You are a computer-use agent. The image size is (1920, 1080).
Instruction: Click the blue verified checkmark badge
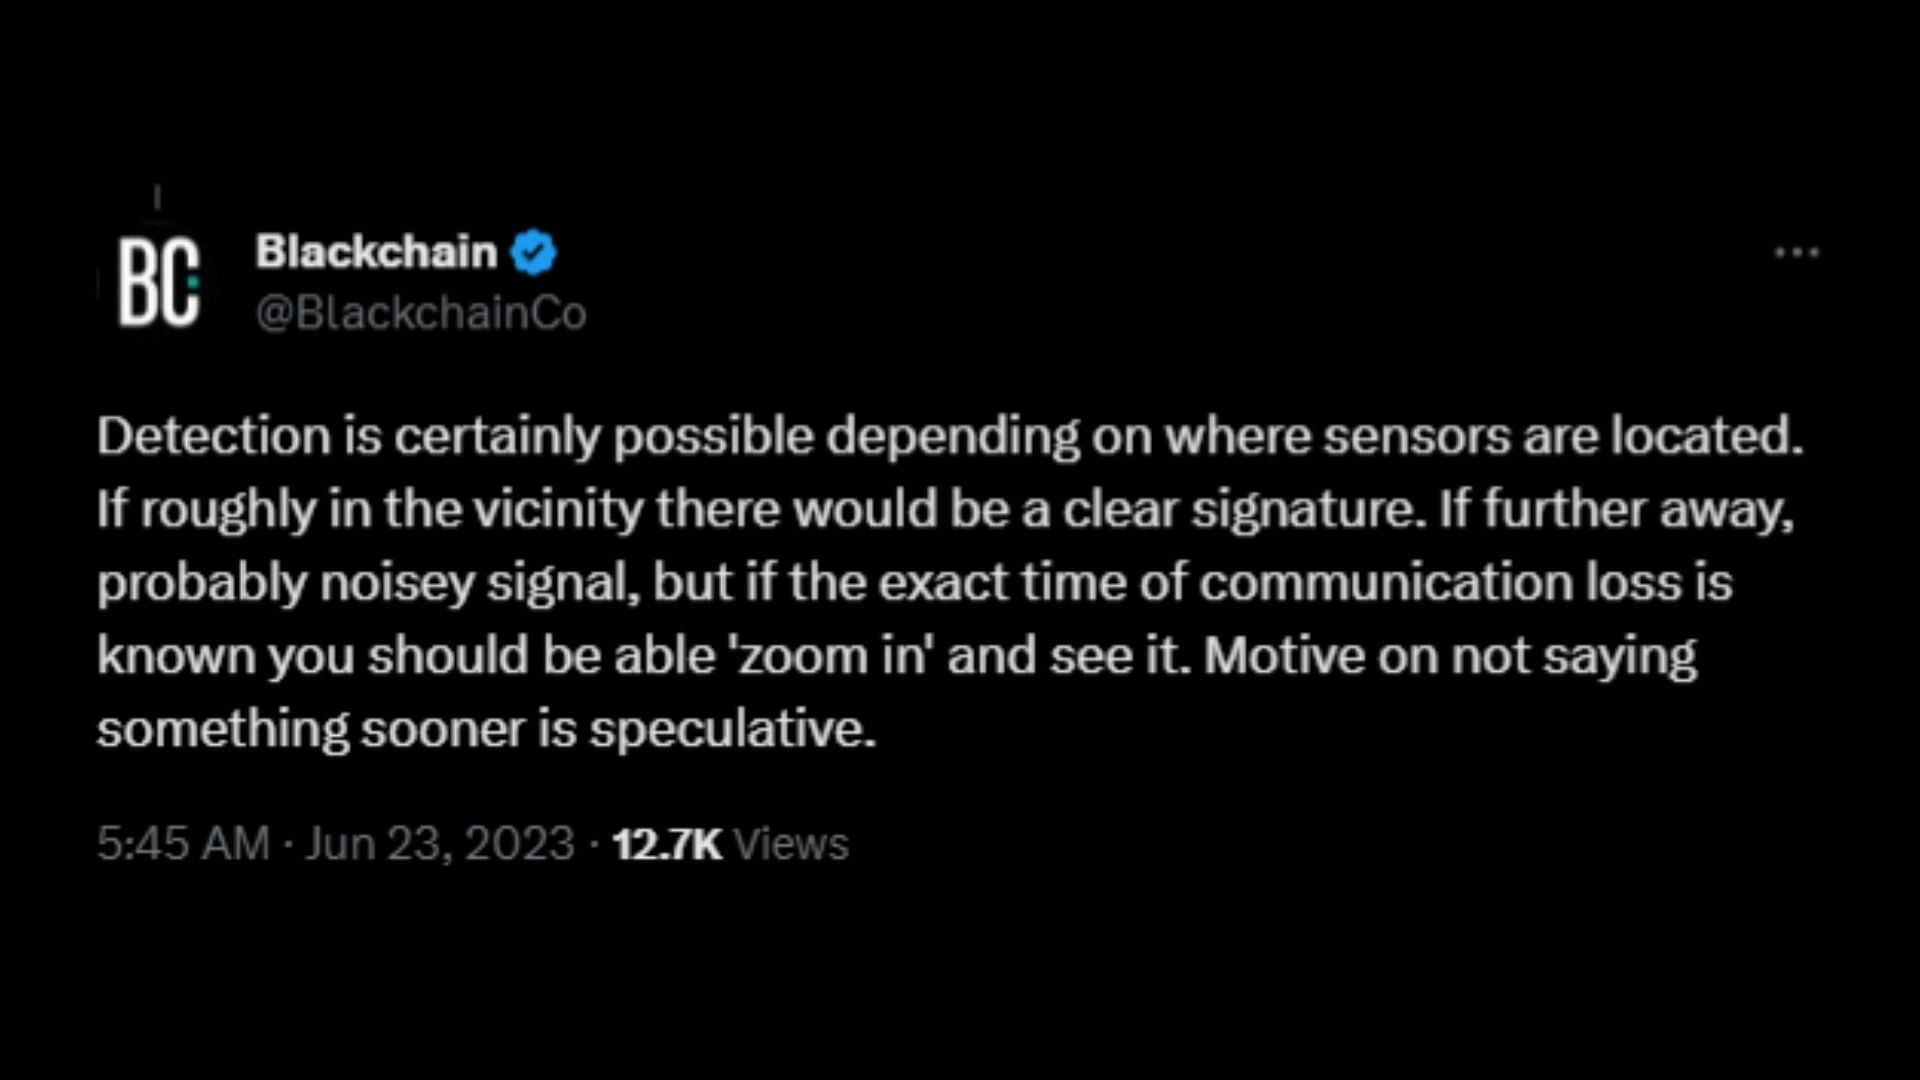tap(534, 252)
